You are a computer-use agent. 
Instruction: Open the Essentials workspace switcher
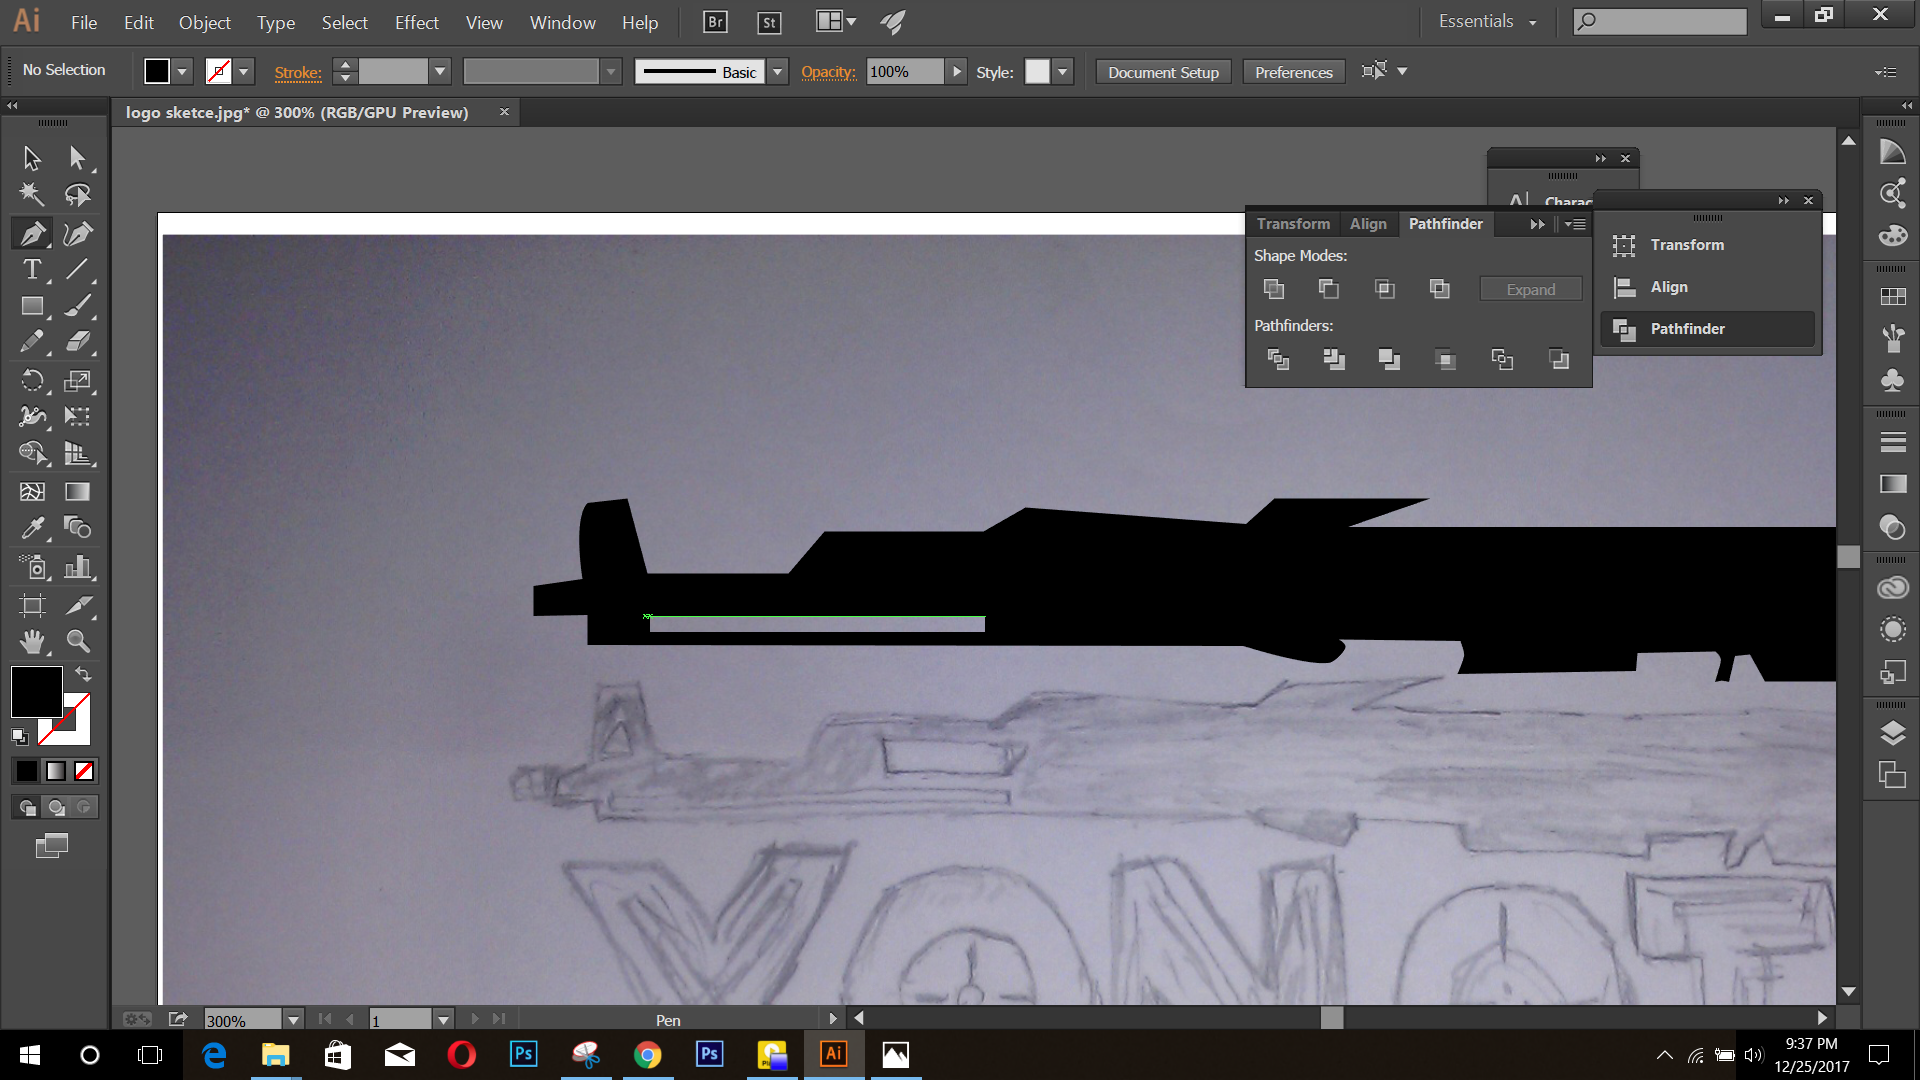click(1487, 21)
